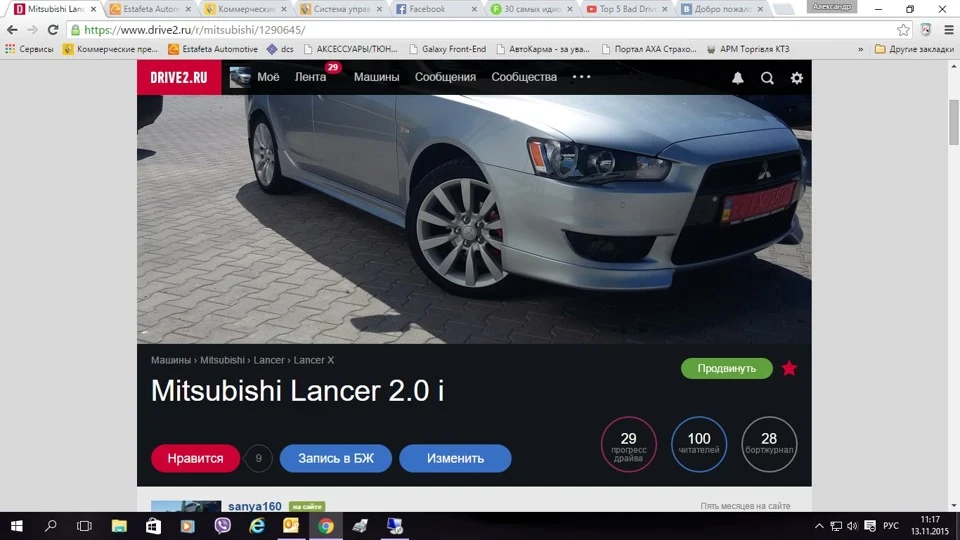Toggle the red favorite star

point(789,368)
